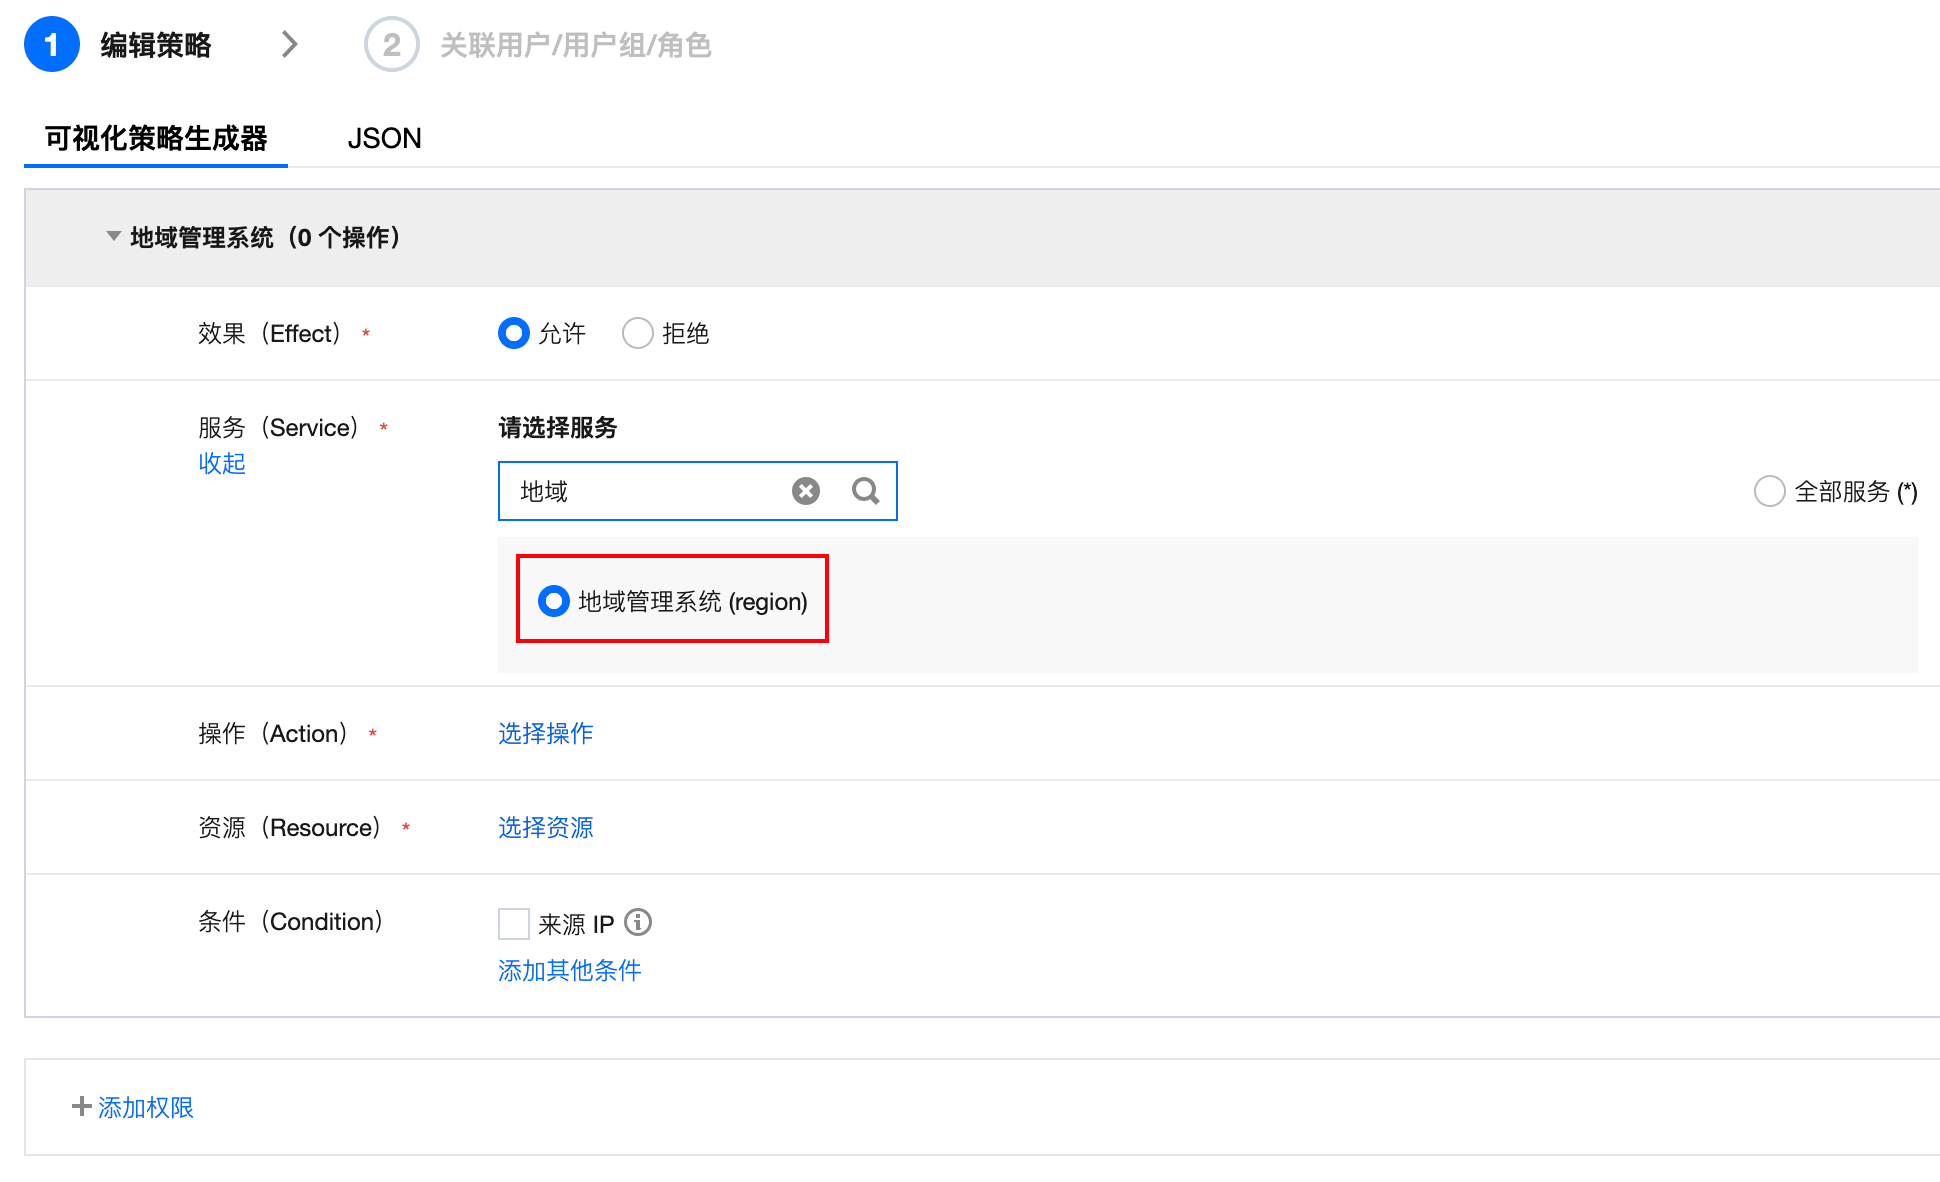This screenshot has width=1940, height=1182.
Task: Select the 拒绝 effect radio button
Action: coord(638,333)
